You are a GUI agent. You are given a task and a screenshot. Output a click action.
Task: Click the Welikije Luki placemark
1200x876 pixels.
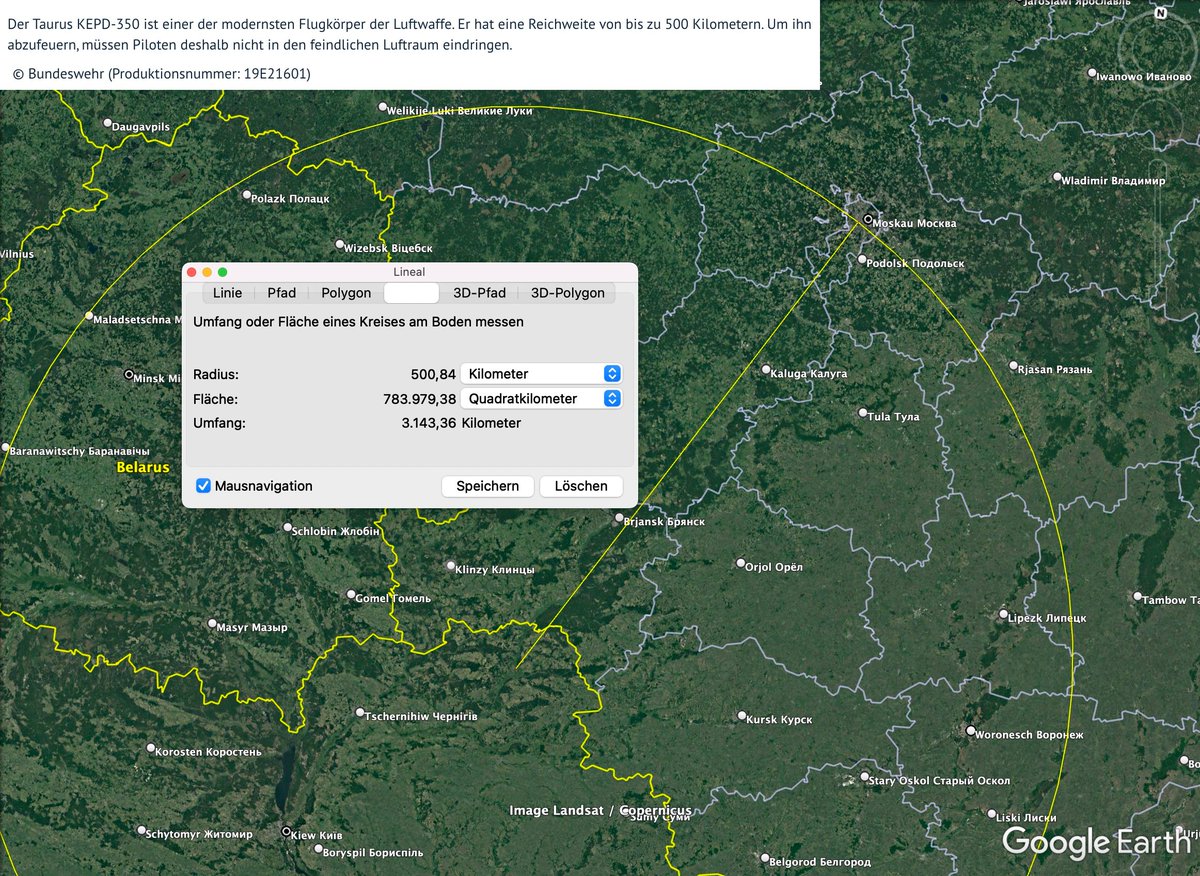(382, 107)
